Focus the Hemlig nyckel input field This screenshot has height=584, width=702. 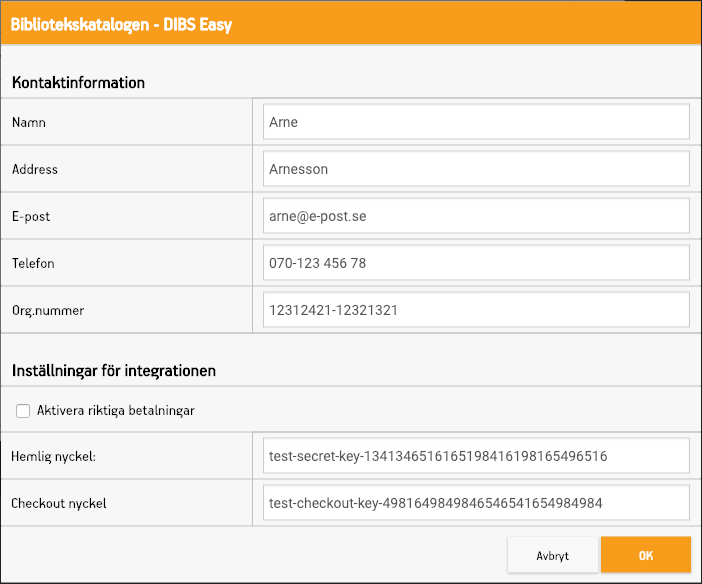coord(476,456)
